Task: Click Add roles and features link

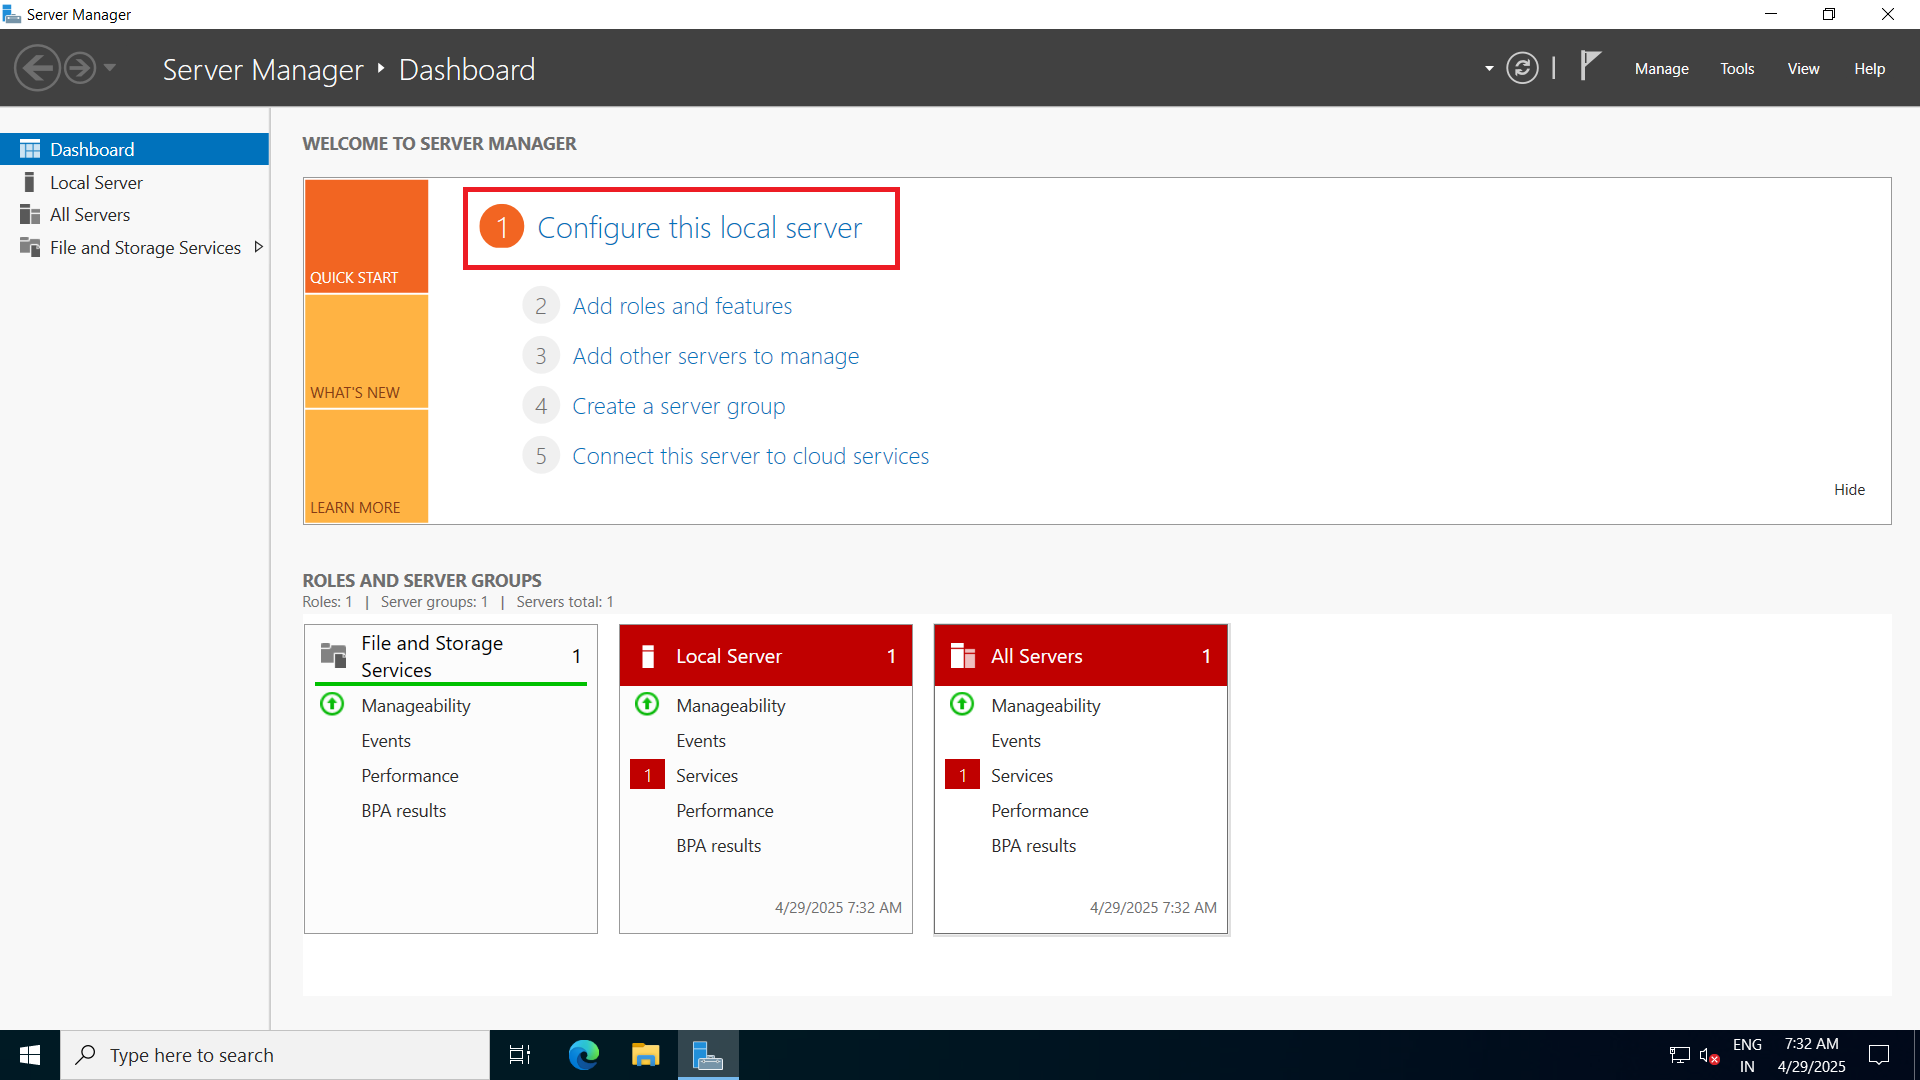Action: [x=682, y=306]
